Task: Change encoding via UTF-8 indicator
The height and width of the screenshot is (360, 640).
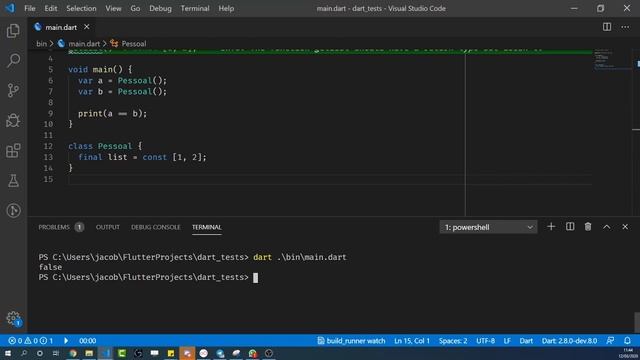Action: 485,341
